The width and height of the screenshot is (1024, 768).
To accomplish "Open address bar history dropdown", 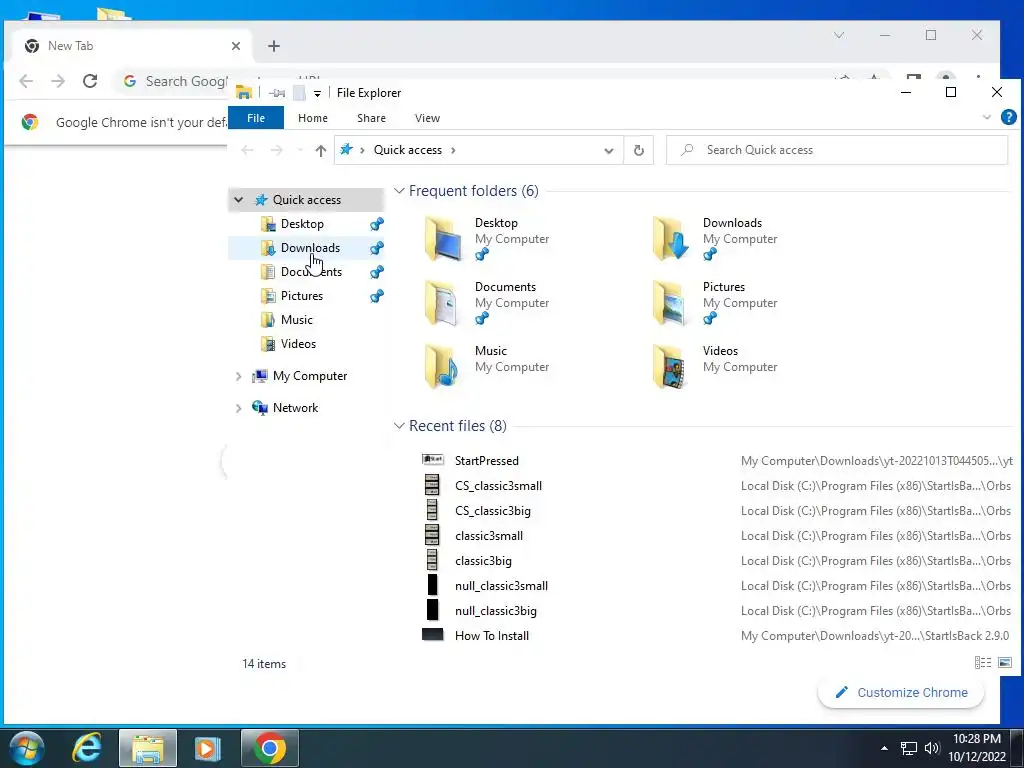I will click(609, 150).
